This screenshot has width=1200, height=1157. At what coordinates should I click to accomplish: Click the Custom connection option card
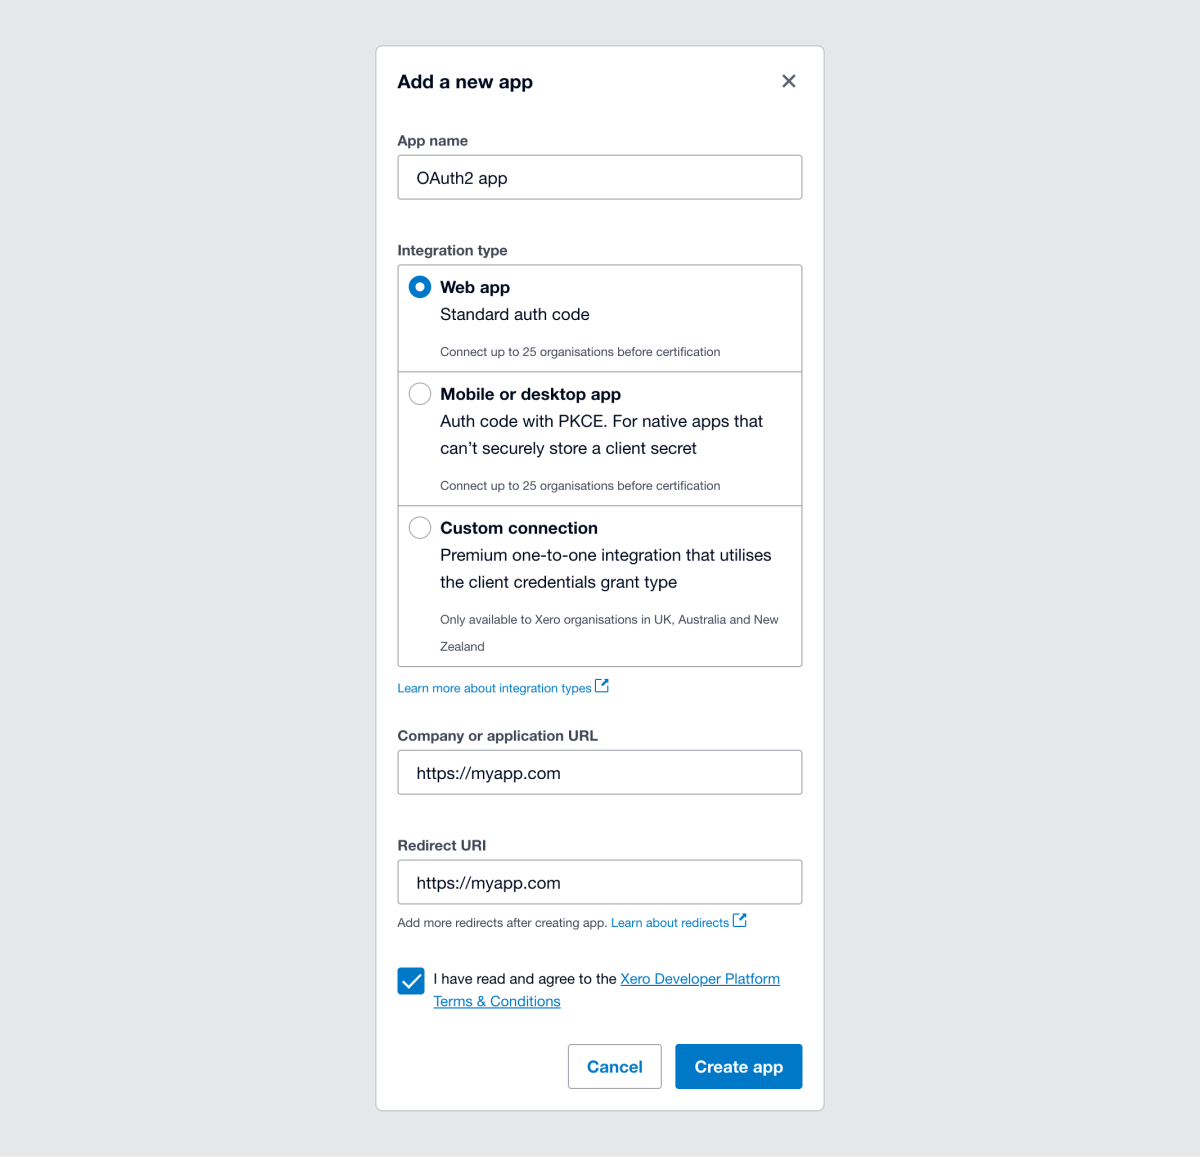tap(599, 586)
